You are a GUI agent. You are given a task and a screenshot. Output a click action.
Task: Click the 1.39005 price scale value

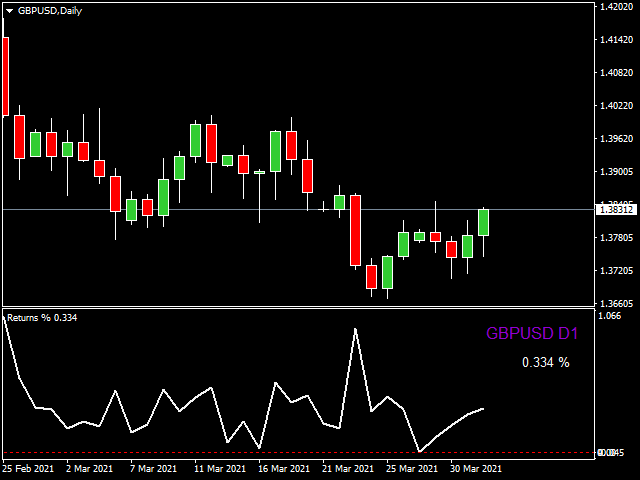click(x=616, y=172)
